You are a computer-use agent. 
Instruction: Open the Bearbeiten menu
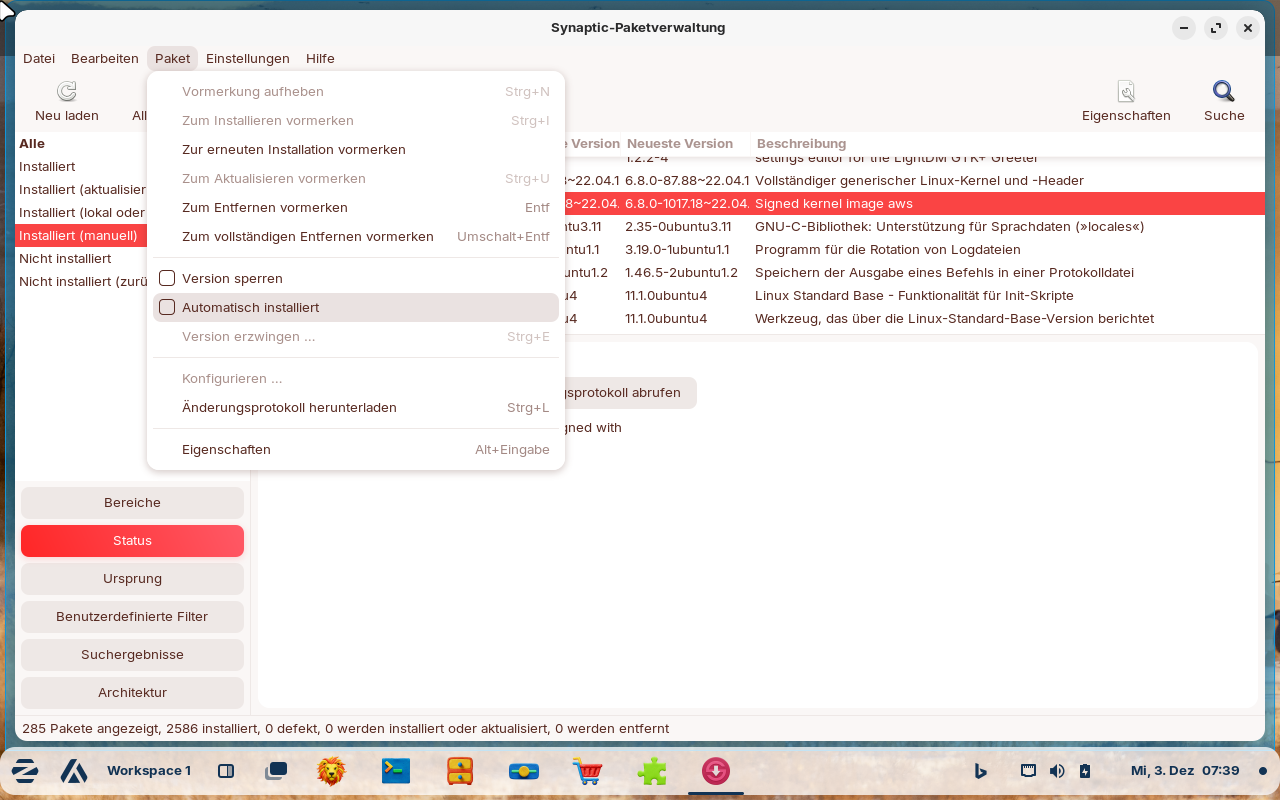tap(105, 59)
